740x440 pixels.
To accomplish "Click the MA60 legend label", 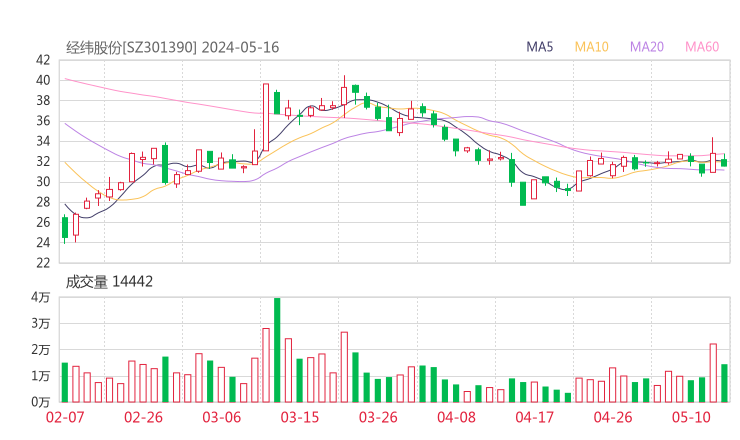I will click(x=702, y=47).
